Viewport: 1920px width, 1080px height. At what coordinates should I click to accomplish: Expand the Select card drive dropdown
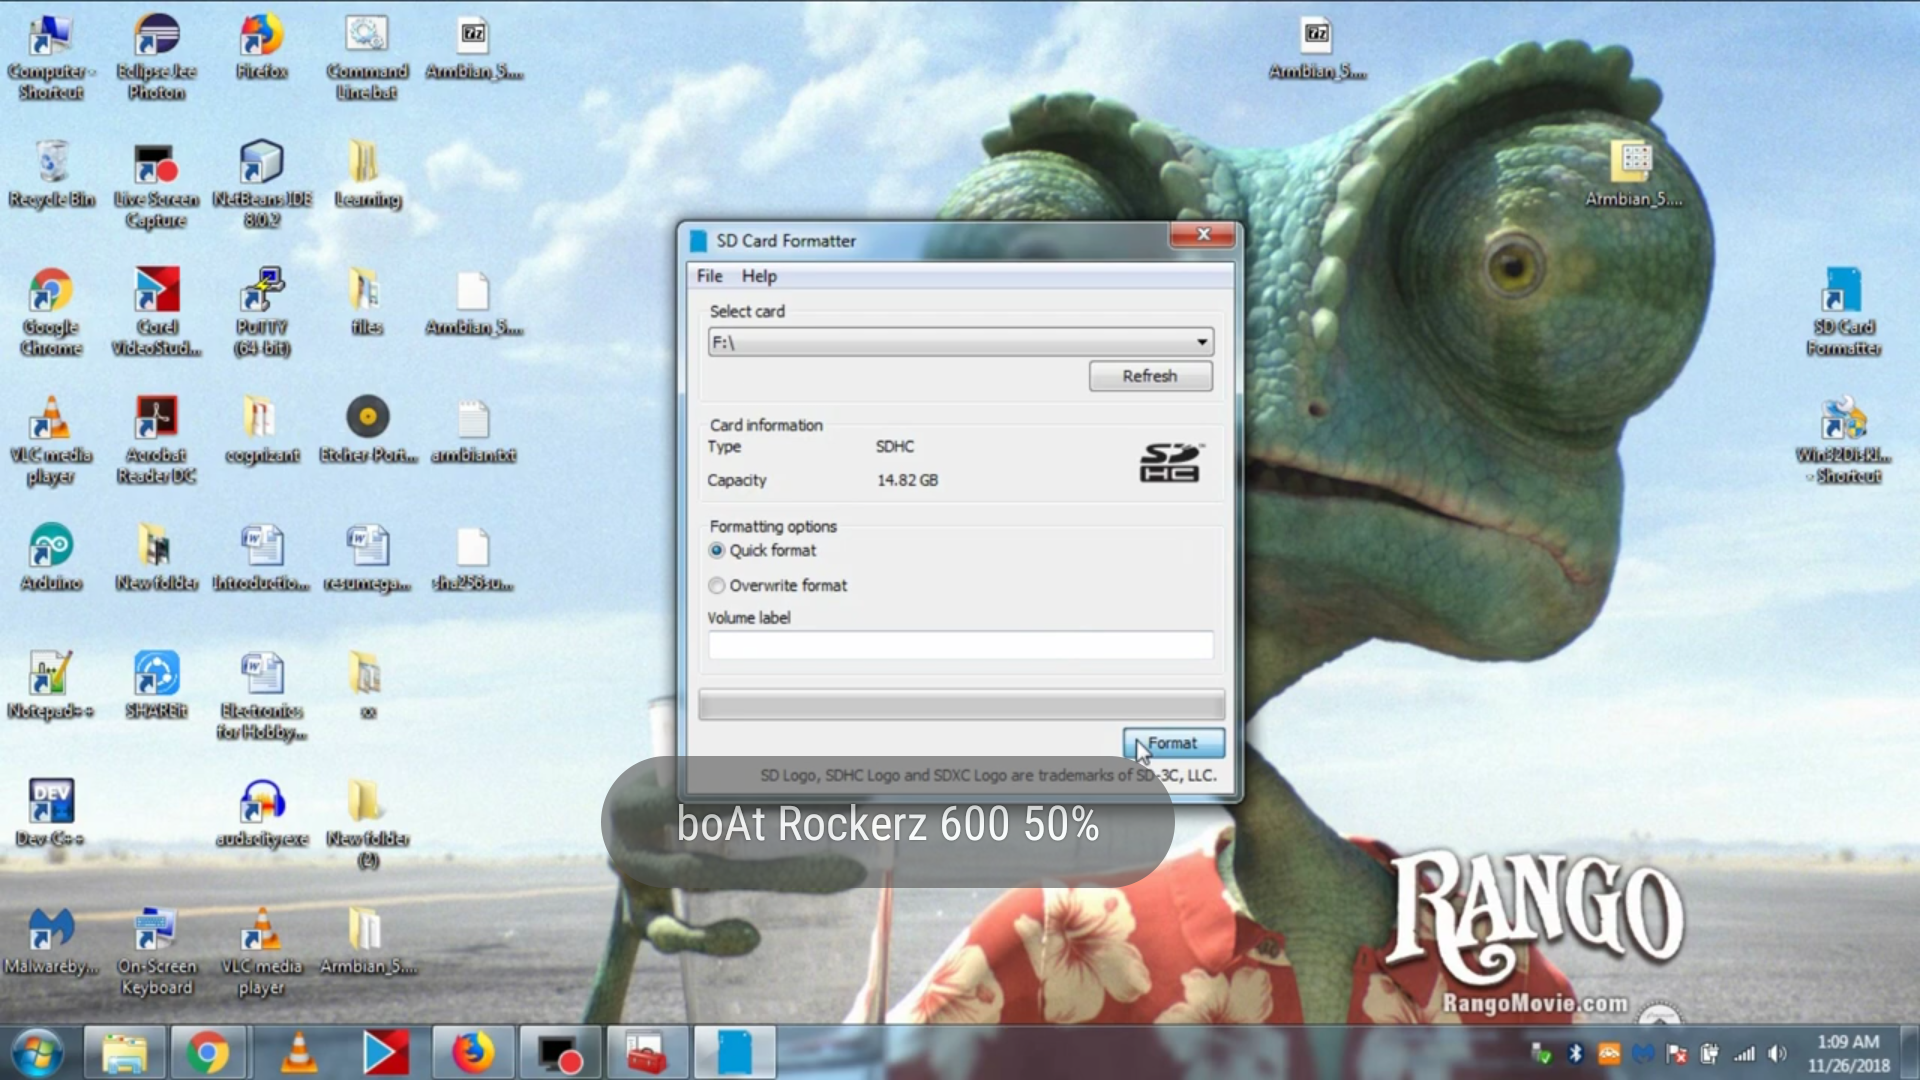click(x=1201, y=343)
